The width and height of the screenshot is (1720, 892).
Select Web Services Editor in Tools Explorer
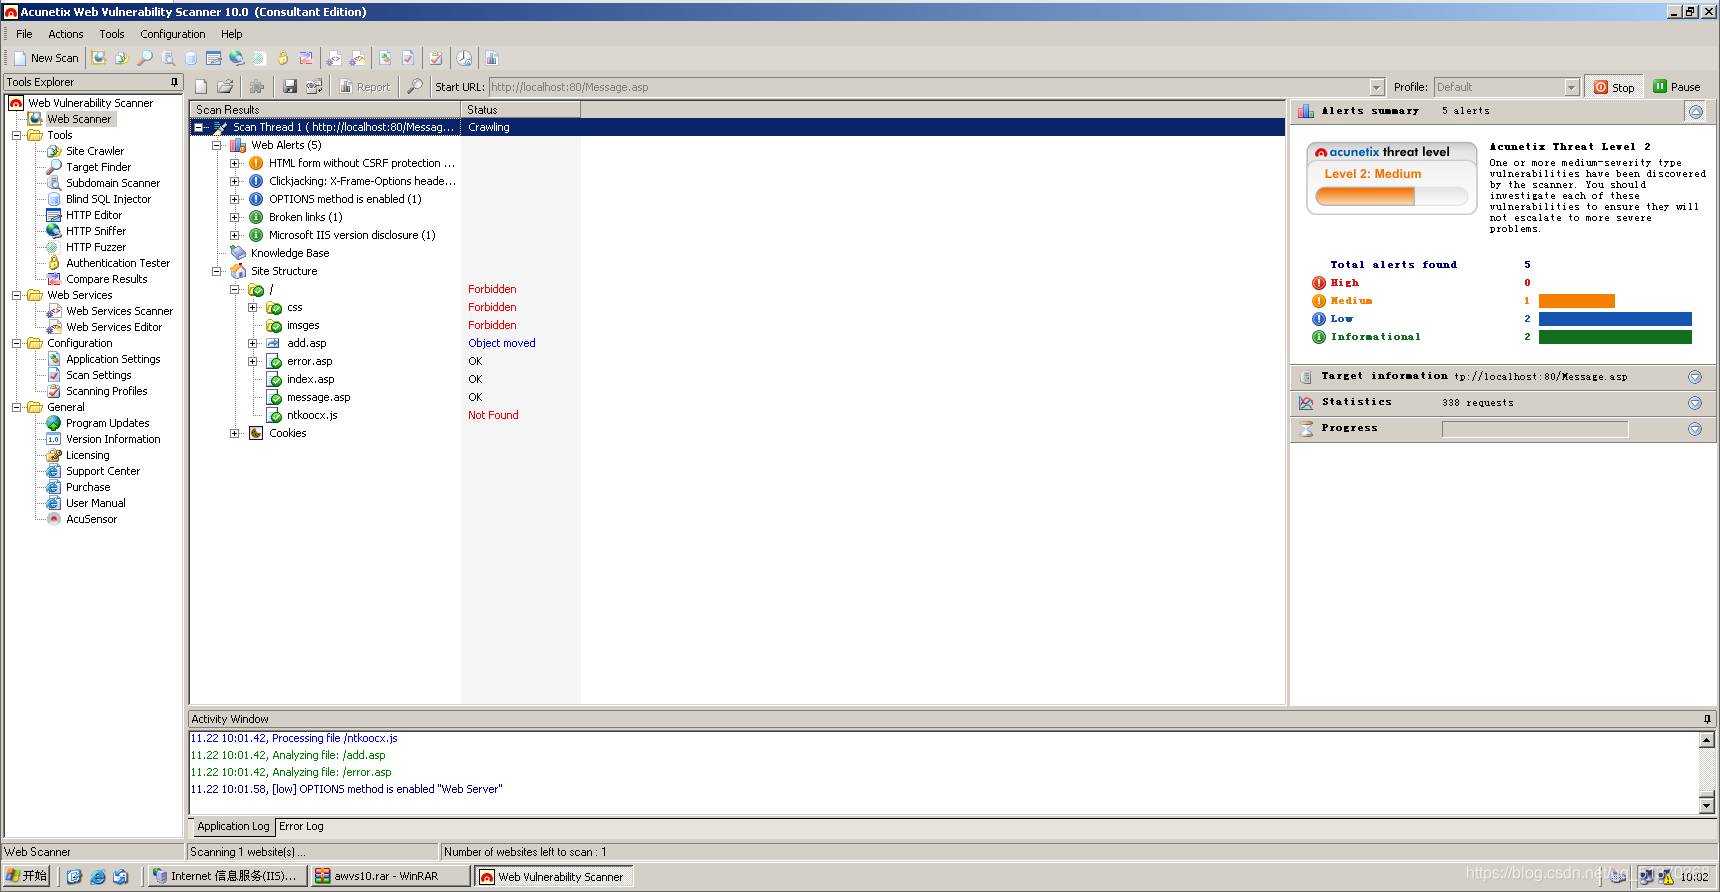click(114, 327)
